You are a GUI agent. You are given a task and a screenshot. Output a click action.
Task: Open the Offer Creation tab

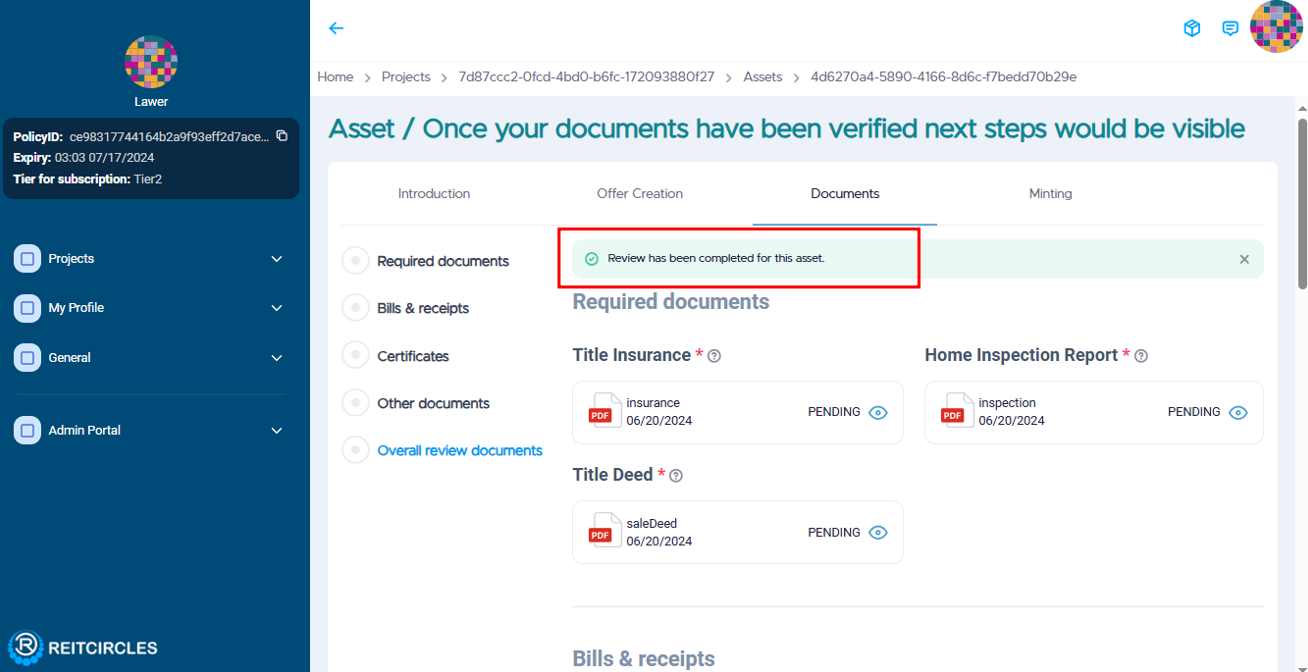tap(639, 193)
